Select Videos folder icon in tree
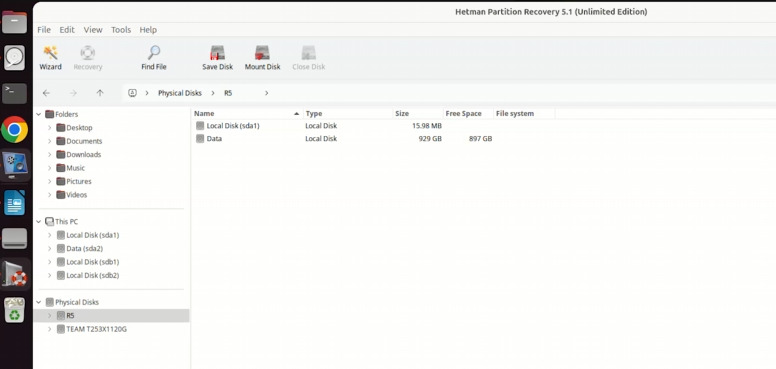Image resolution: width=776 pixels, height=369 pixels. 61,195
